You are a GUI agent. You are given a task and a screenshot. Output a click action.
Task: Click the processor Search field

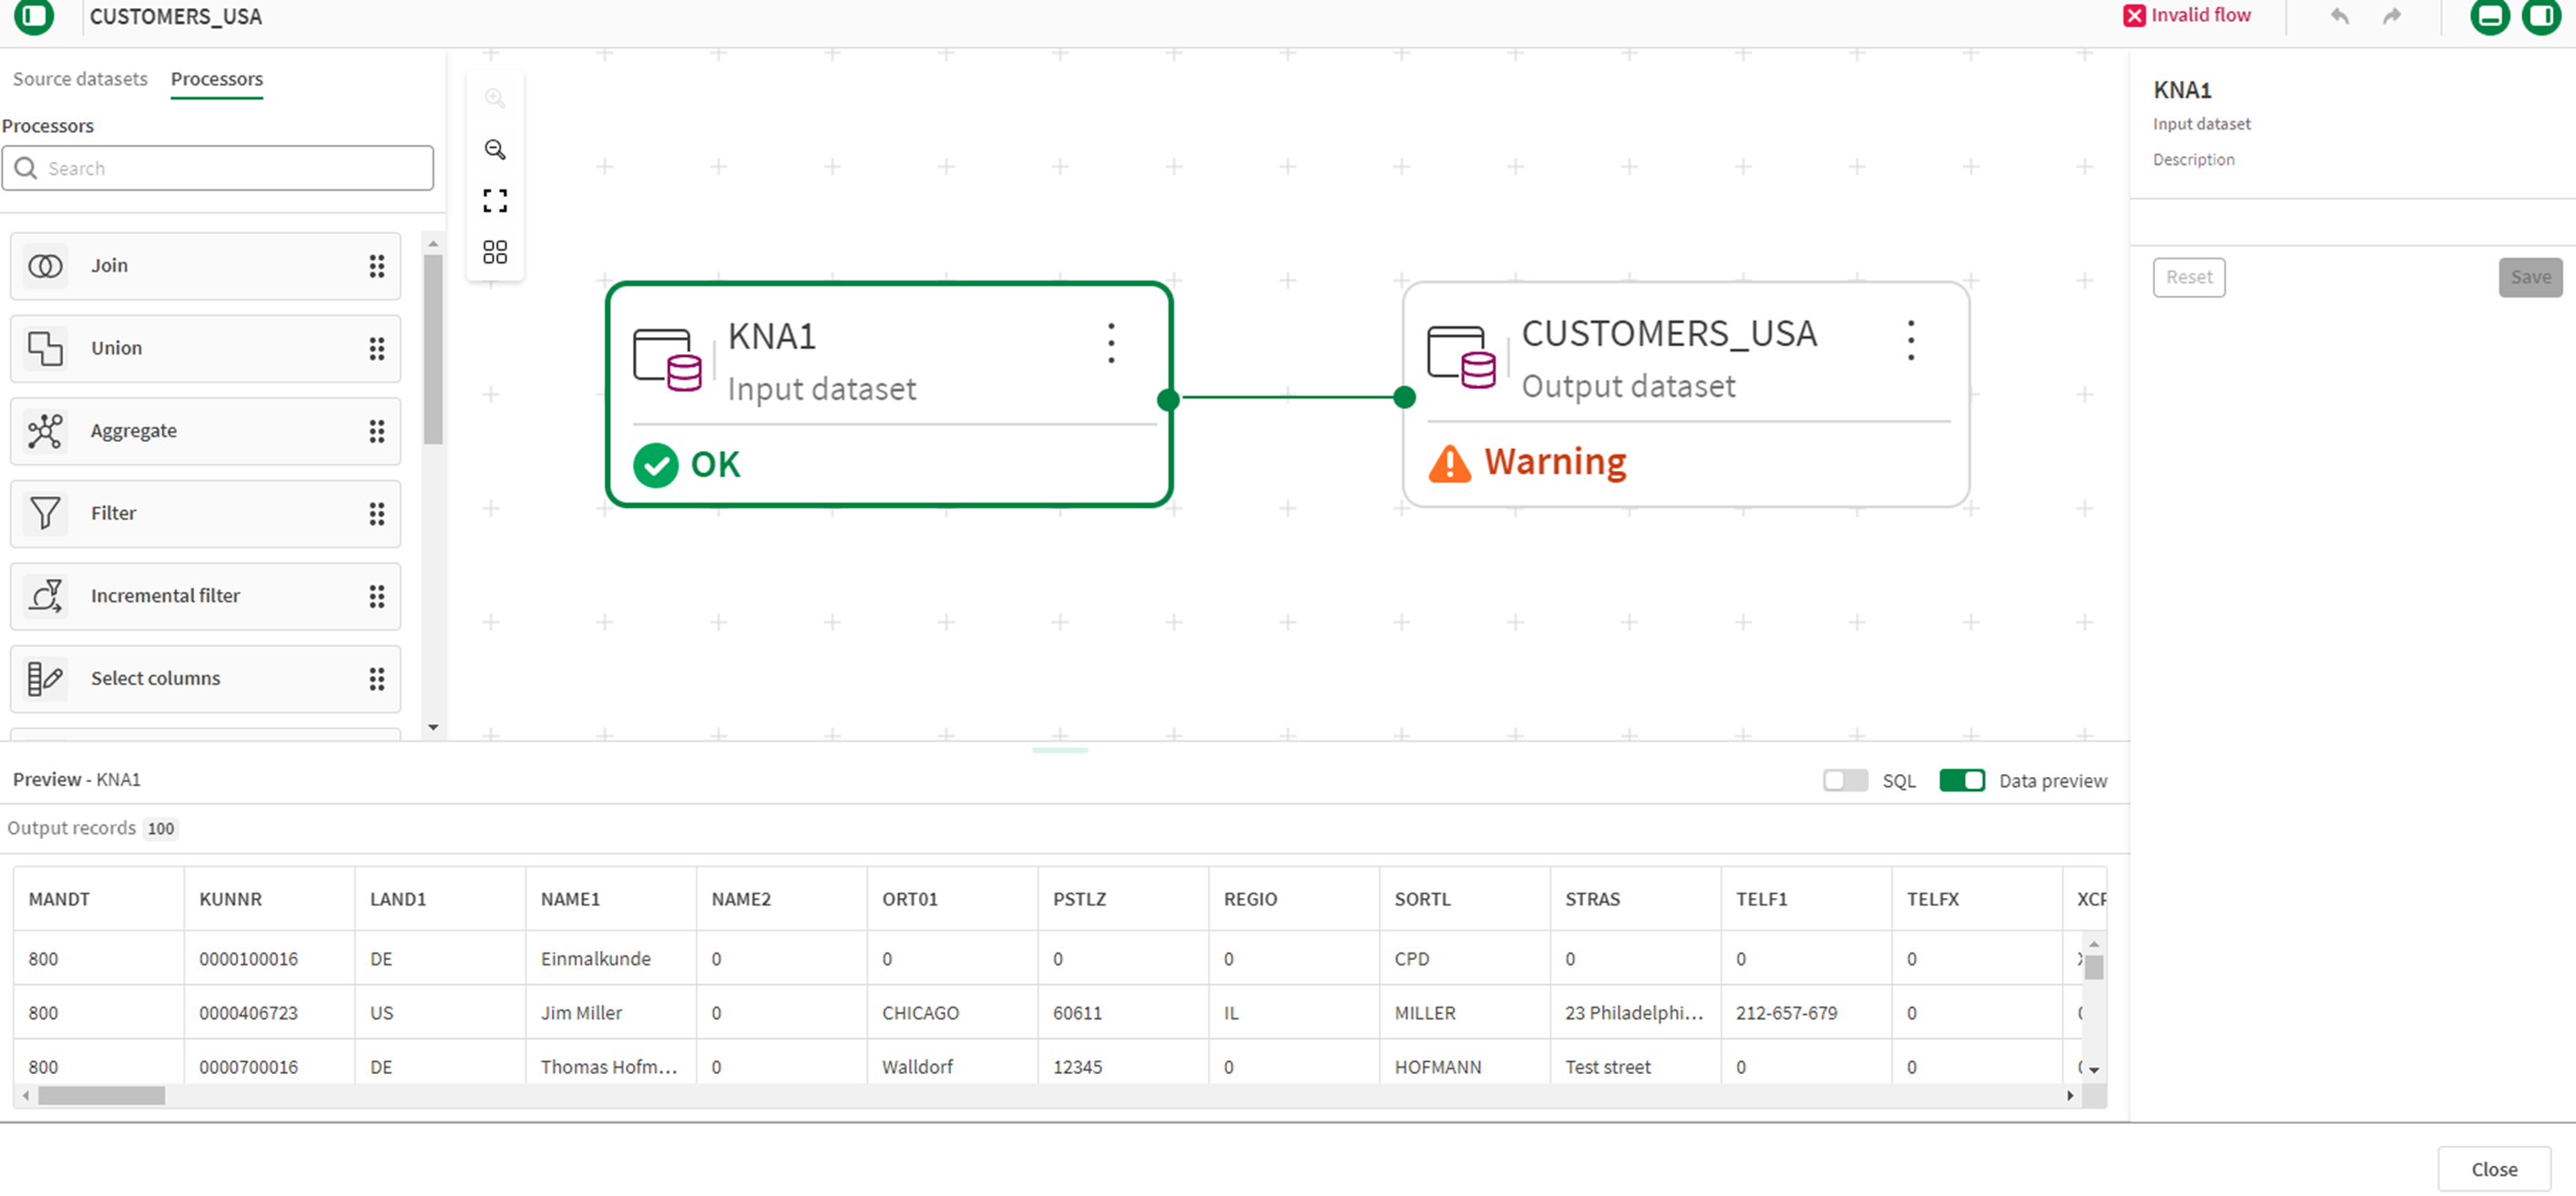click(217, 168)
